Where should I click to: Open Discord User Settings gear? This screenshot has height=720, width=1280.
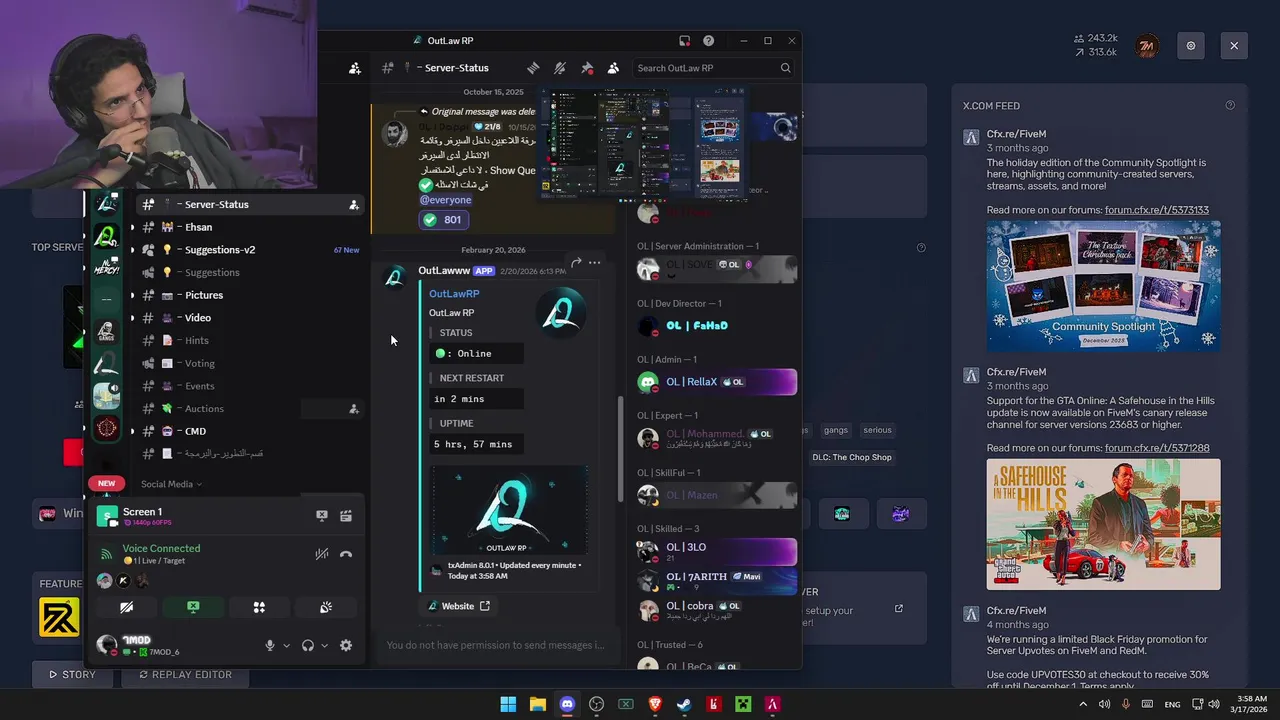346,646
